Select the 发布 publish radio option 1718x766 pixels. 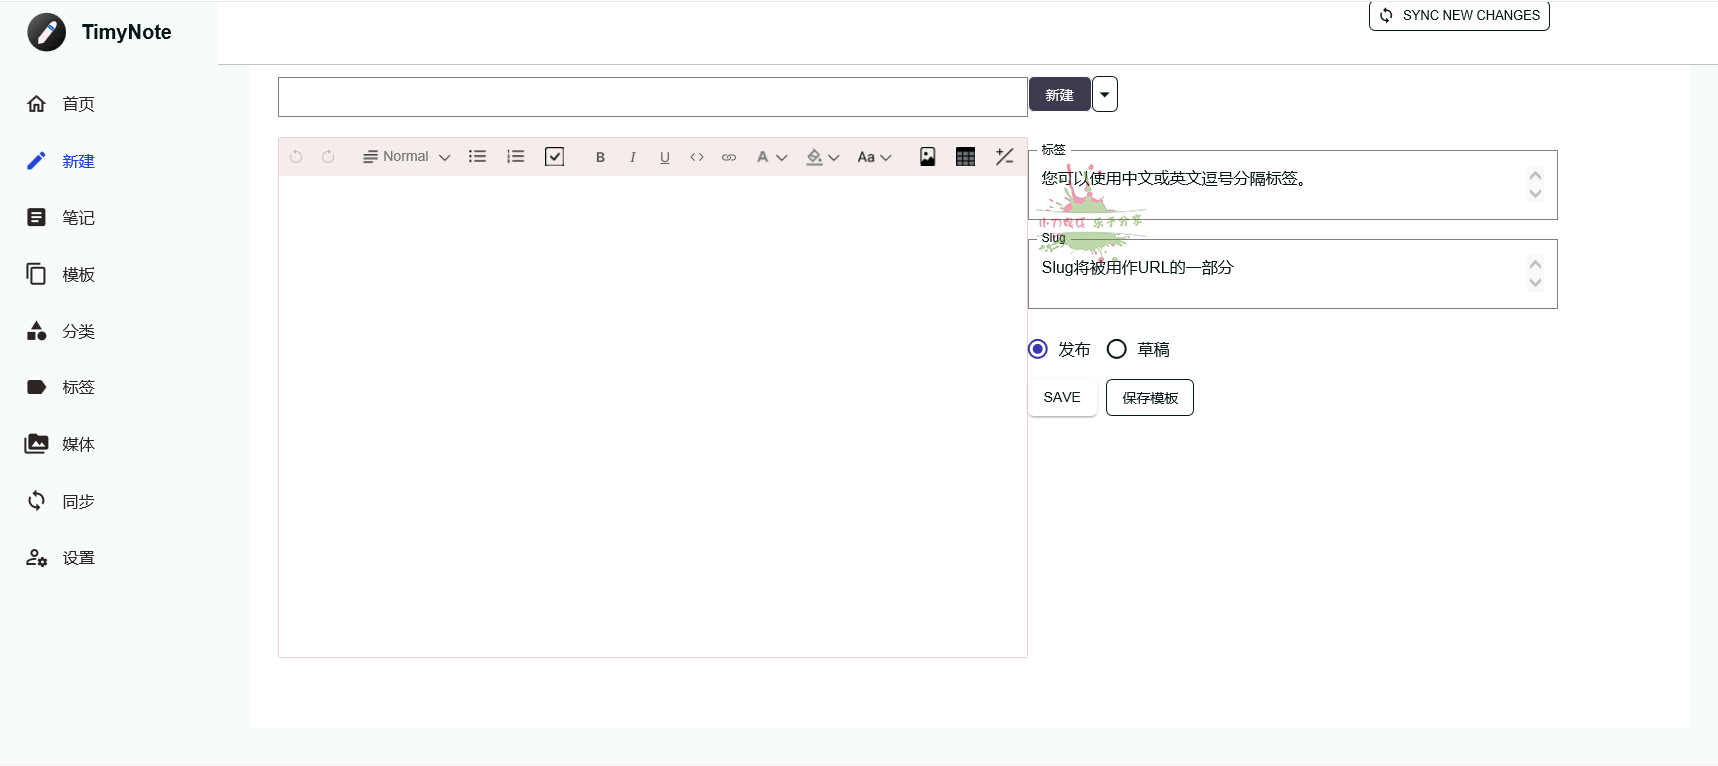(1038, 349)
